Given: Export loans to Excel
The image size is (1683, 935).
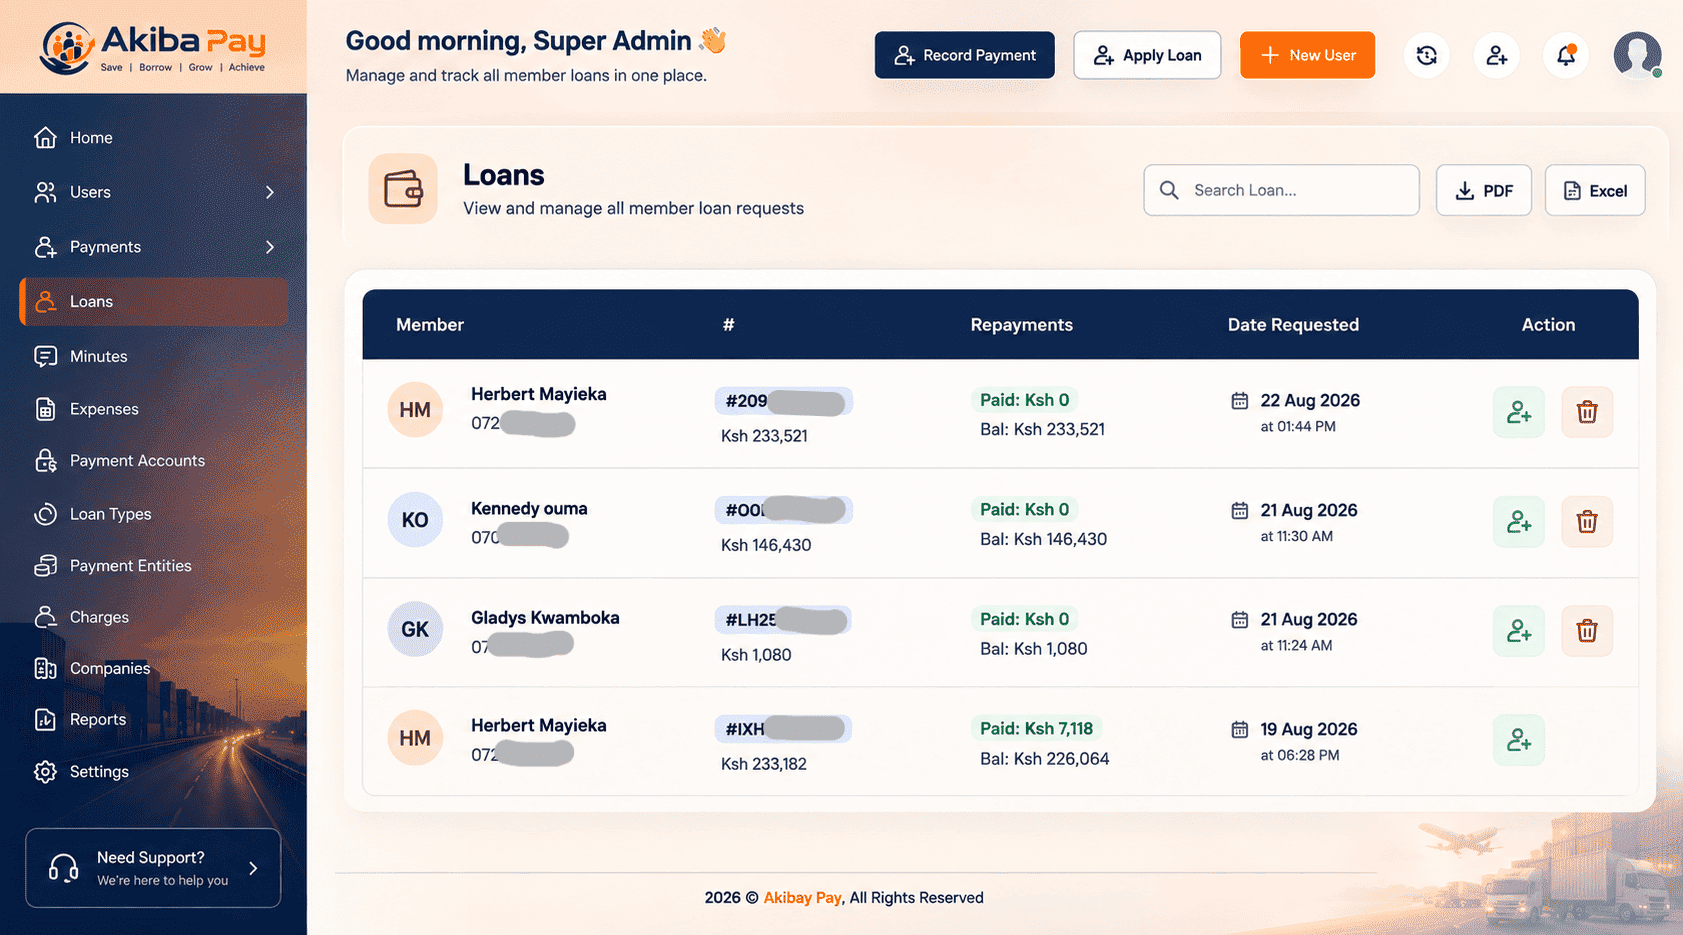Looking at the screenshot, I should coord(1595,190).
